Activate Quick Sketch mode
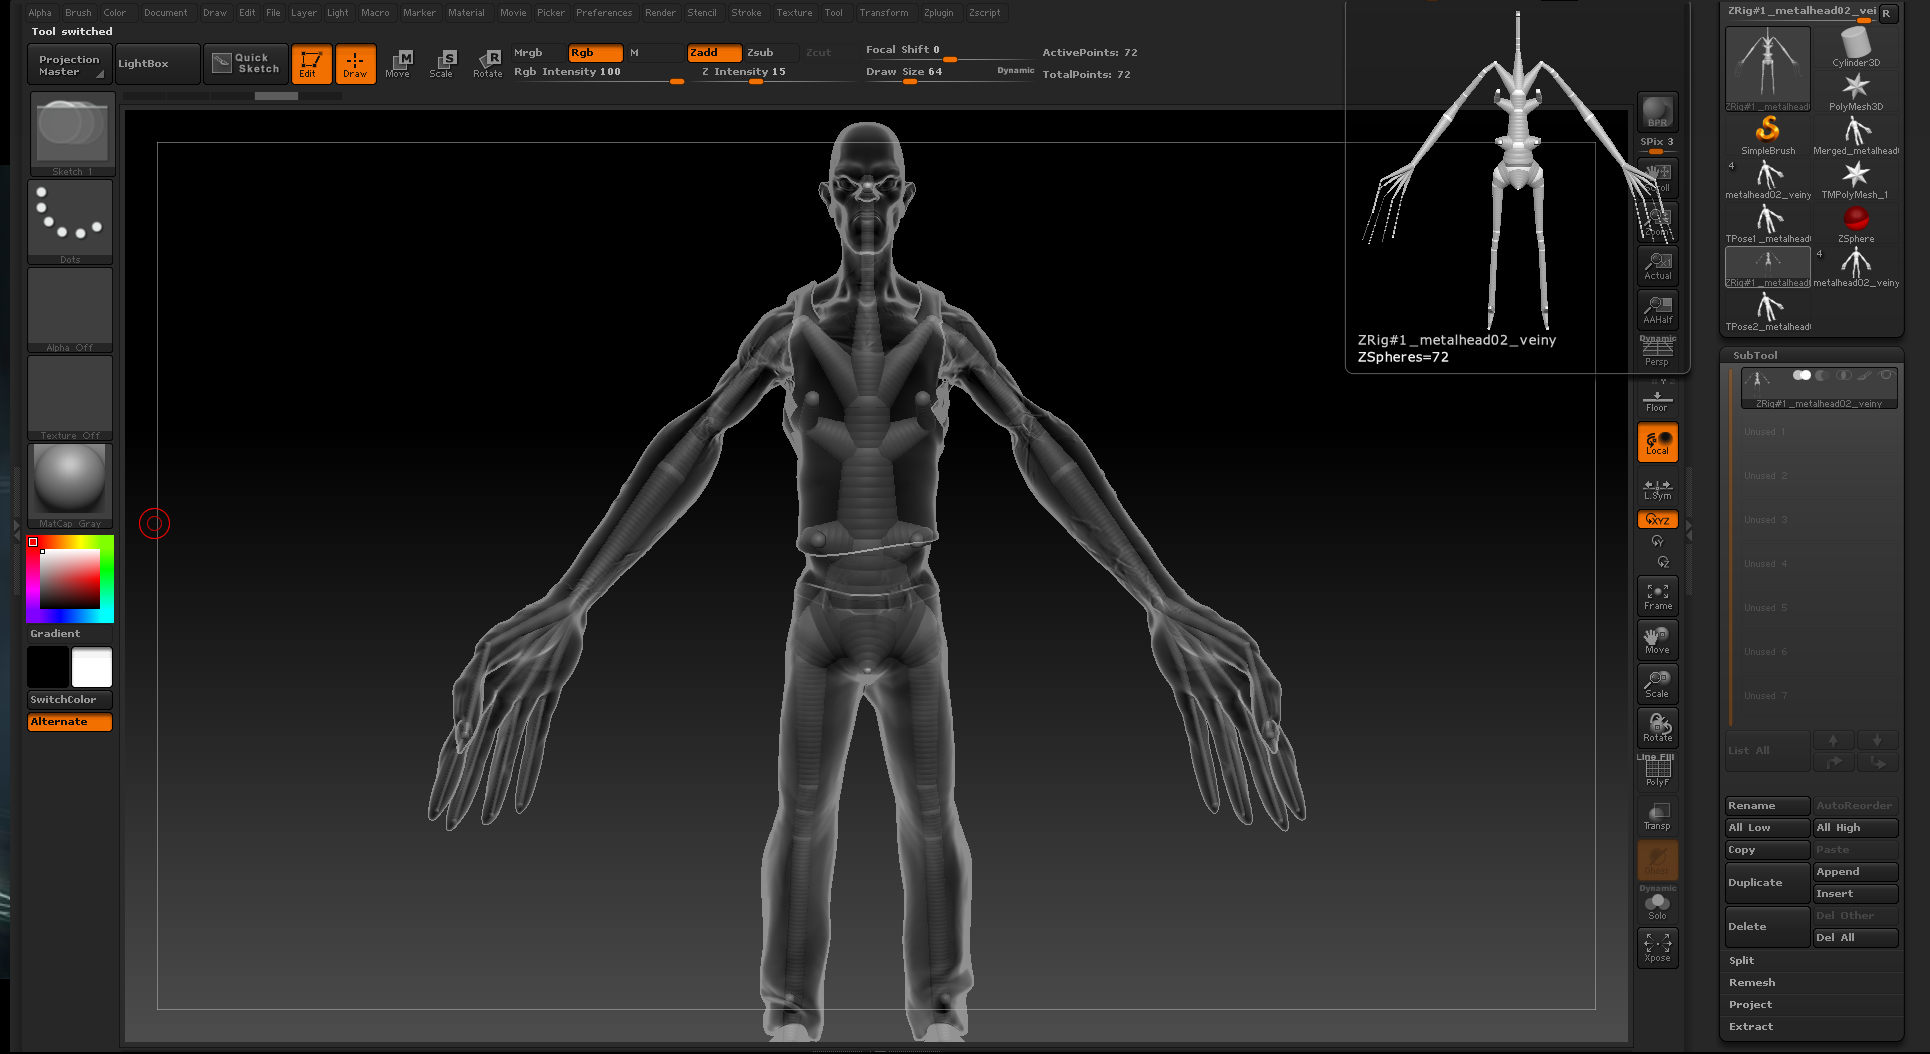 click(246, 64)
